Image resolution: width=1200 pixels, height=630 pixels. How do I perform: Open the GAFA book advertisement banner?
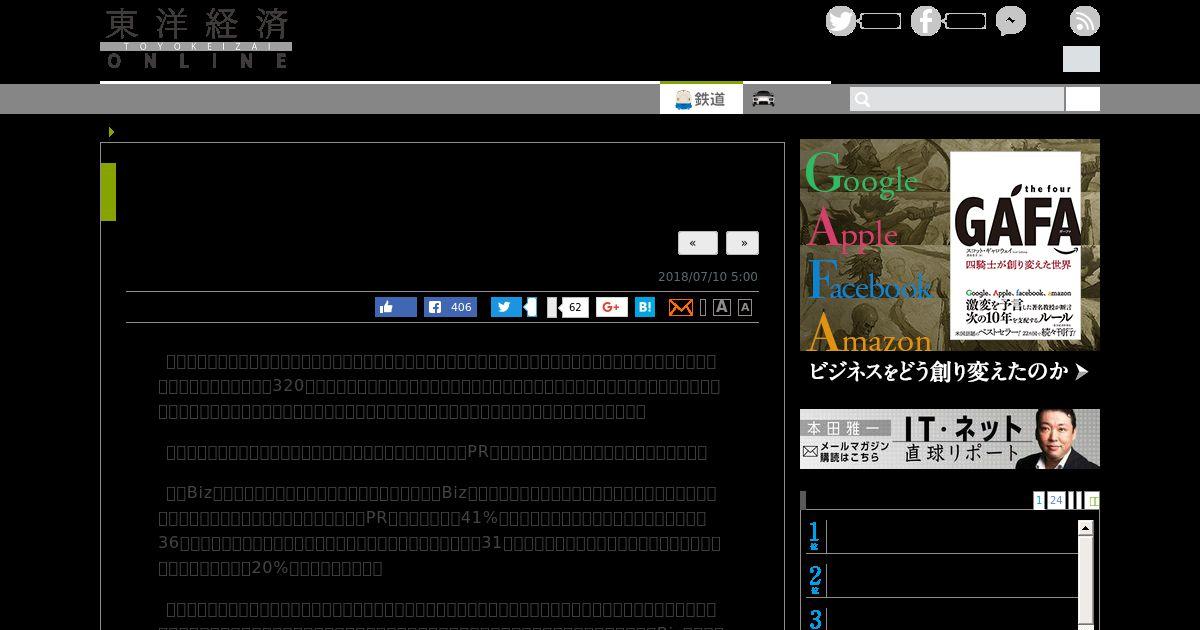point(950,263)
